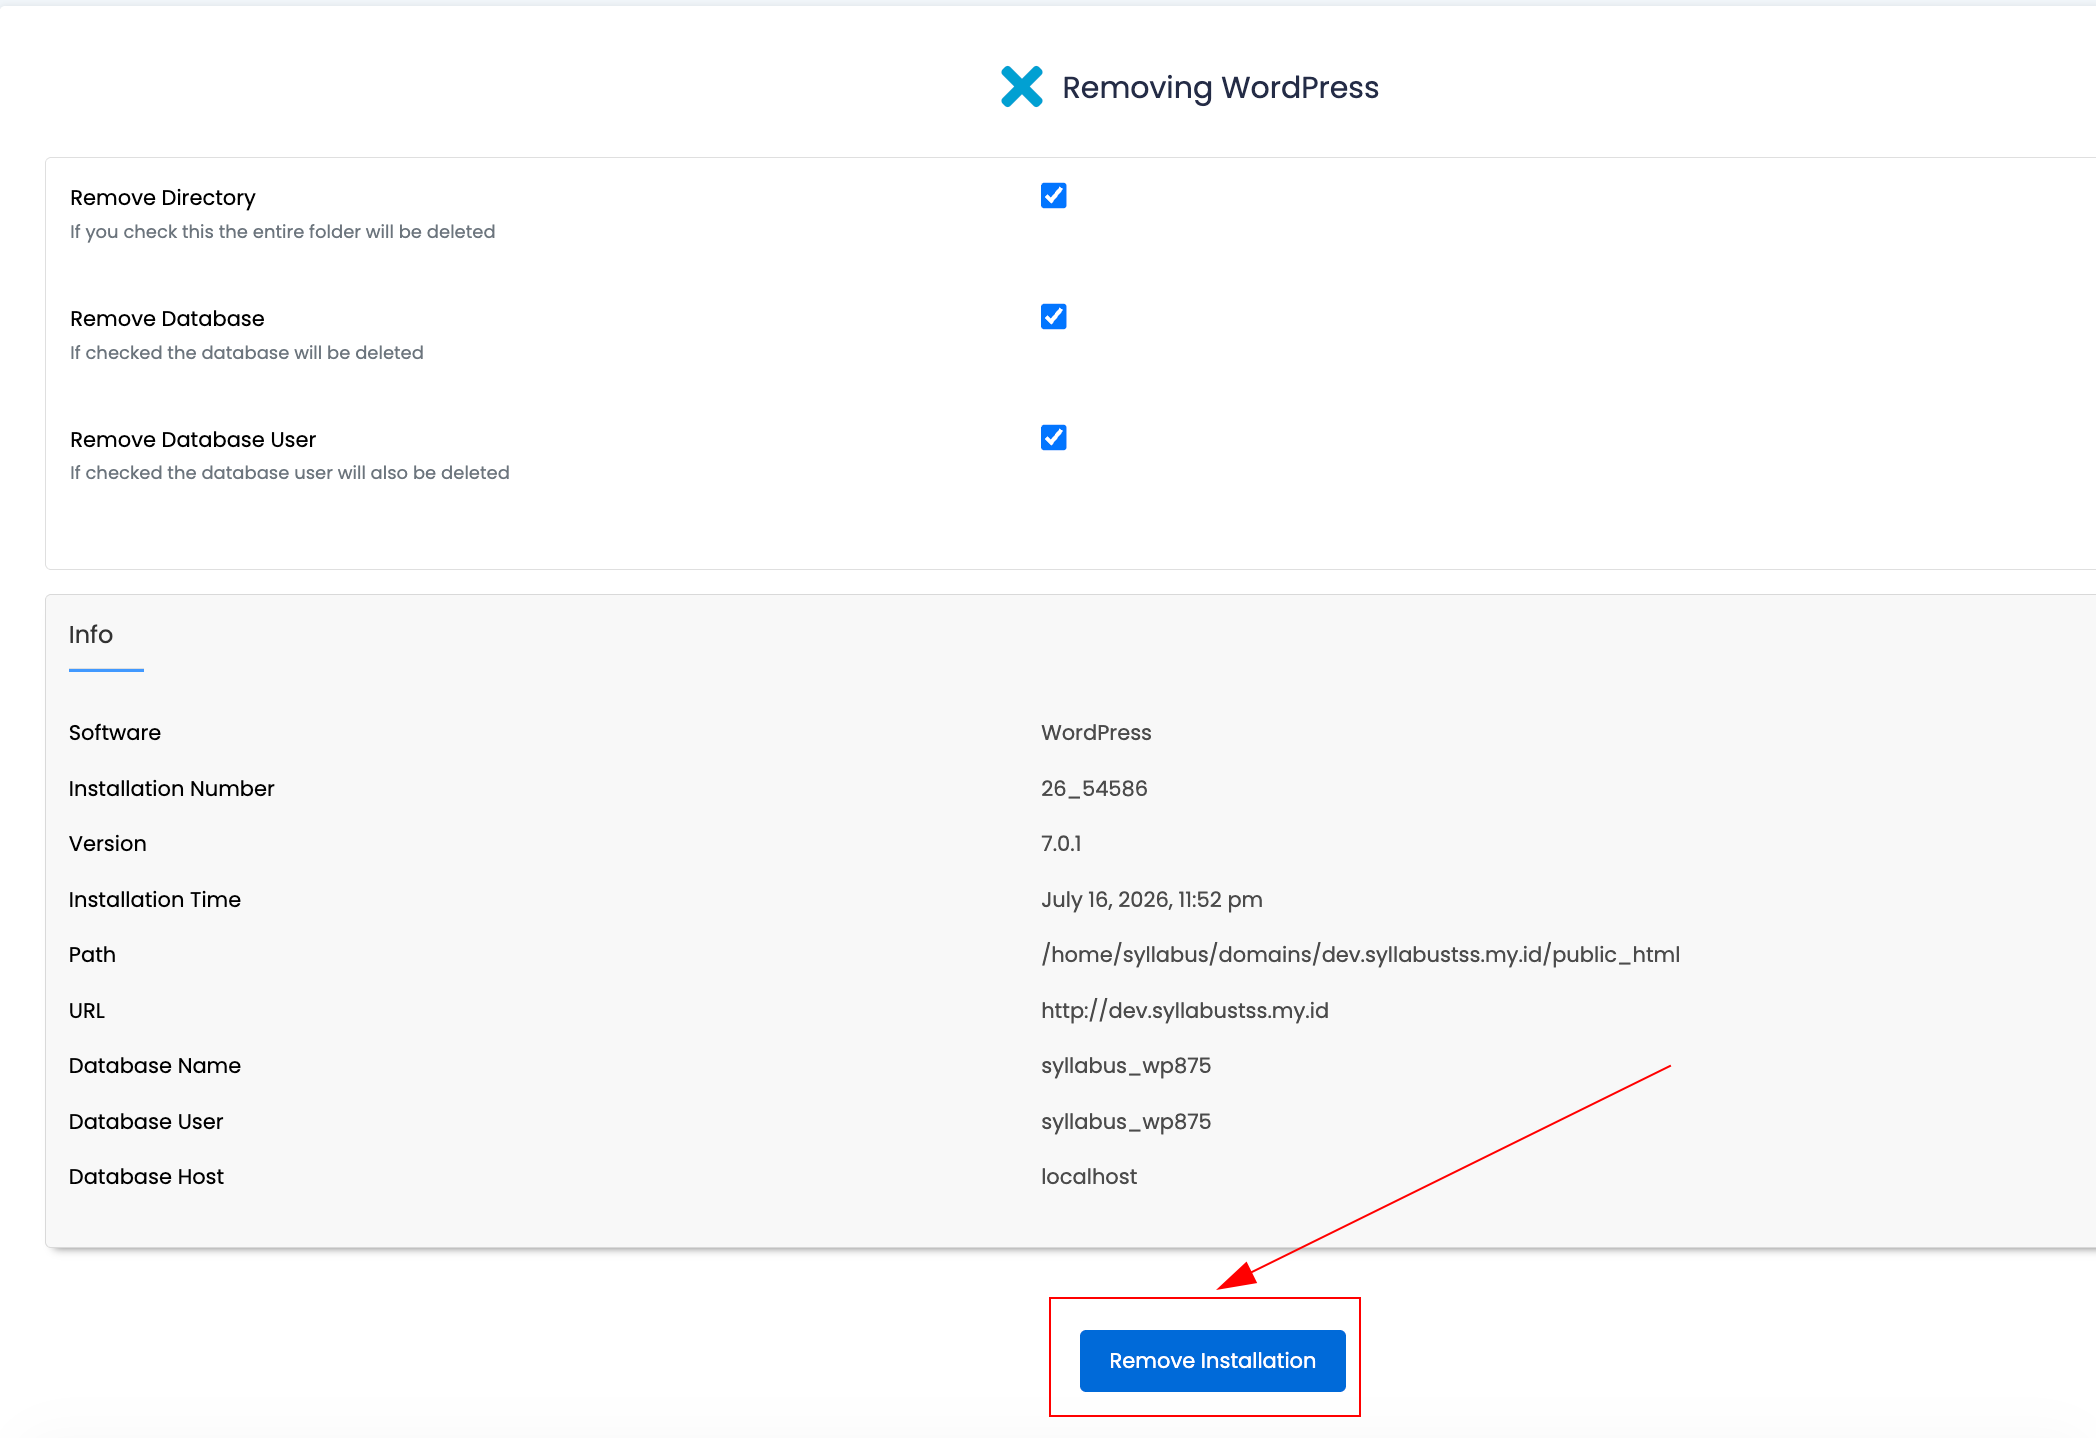Click the Removing WordPress title
The height and width of the screenshot is (1438, 2096).
pyautogui.click(x=1220, y=88)
